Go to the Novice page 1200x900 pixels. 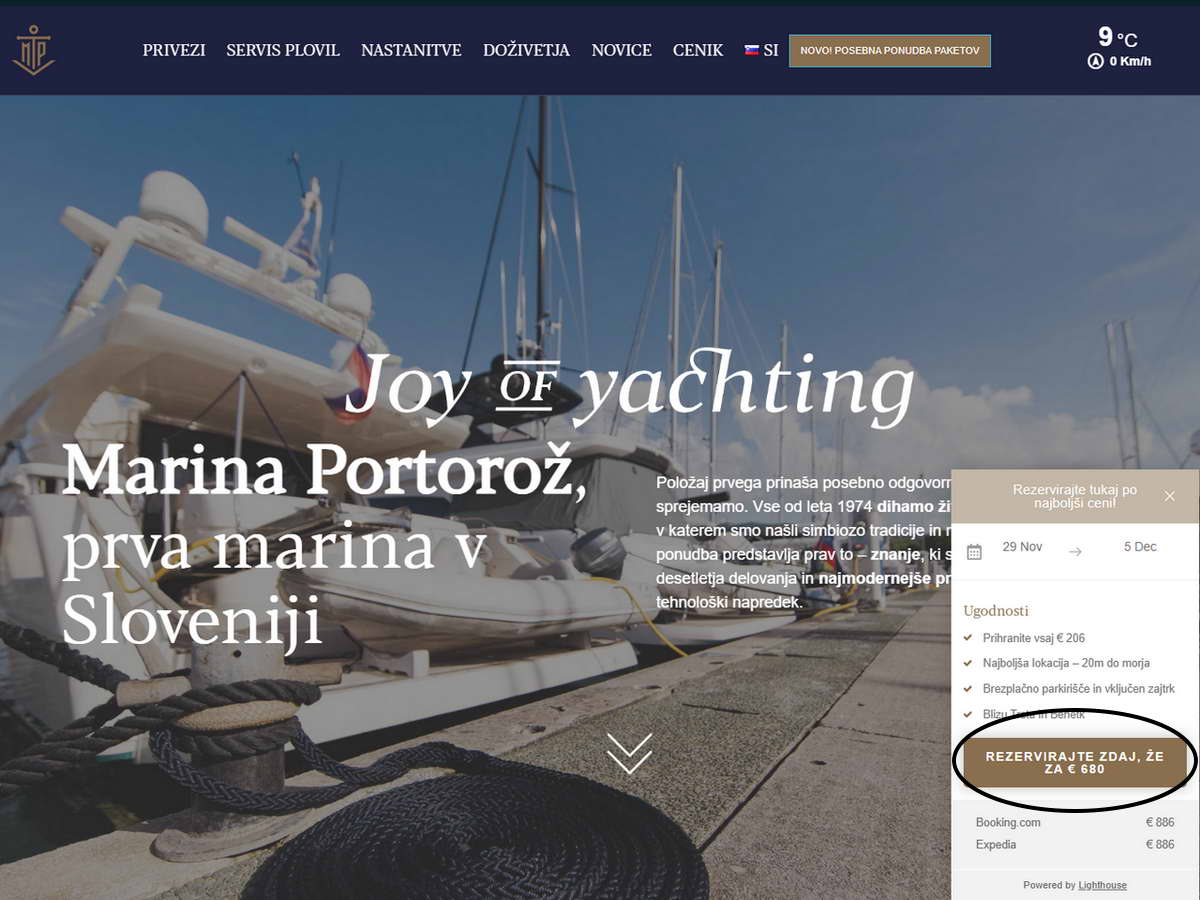click(621, 50)
